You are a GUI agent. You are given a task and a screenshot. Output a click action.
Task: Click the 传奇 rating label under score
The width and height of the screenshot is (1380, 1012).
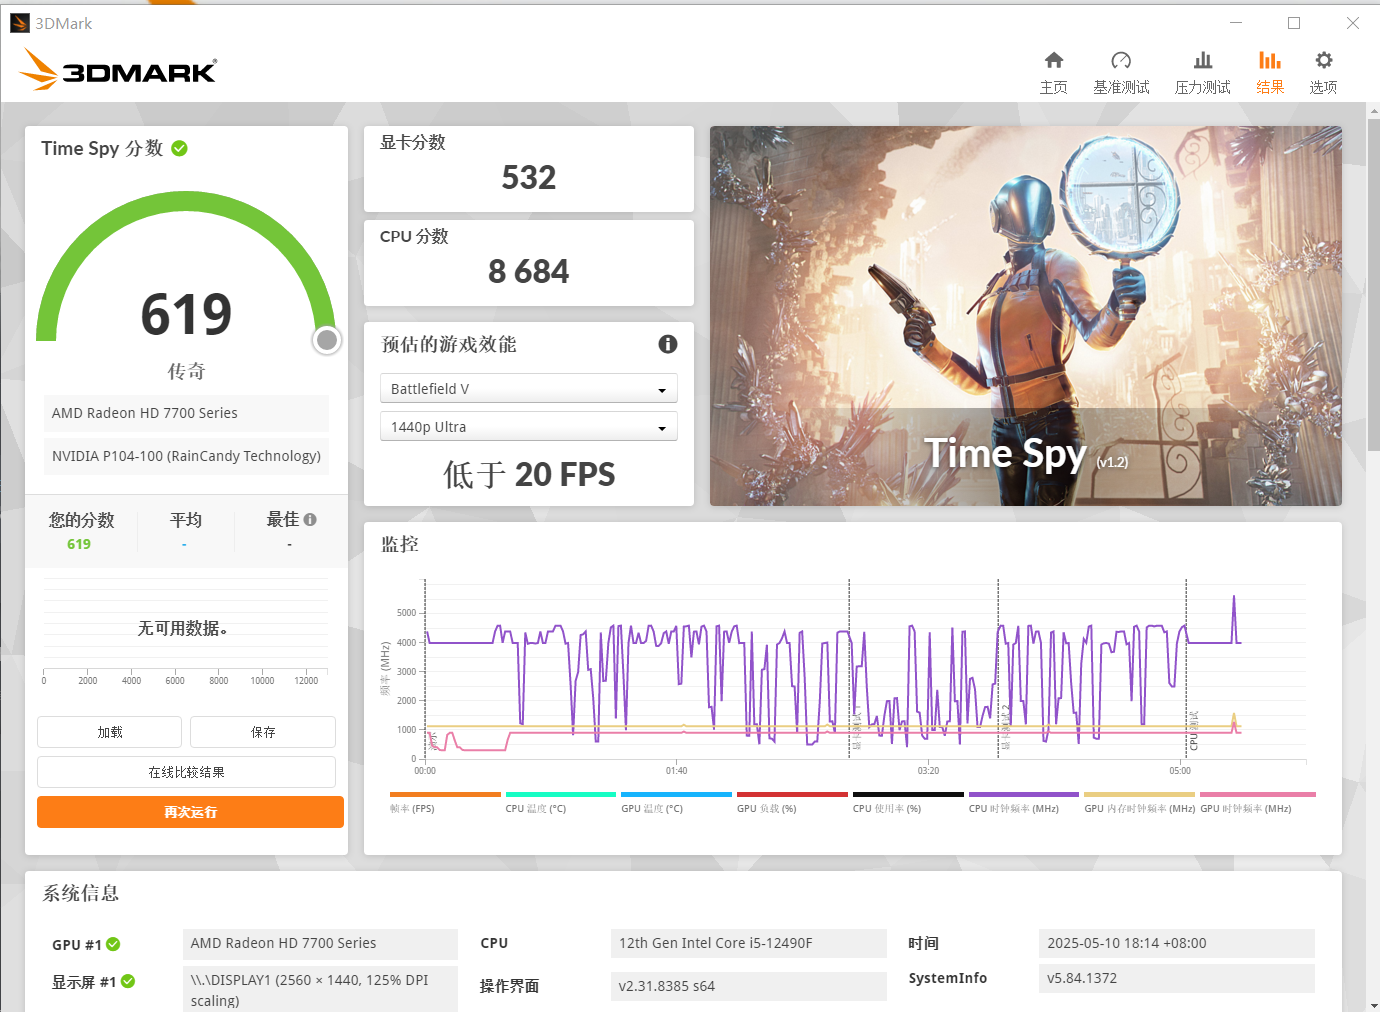point(186,371)
